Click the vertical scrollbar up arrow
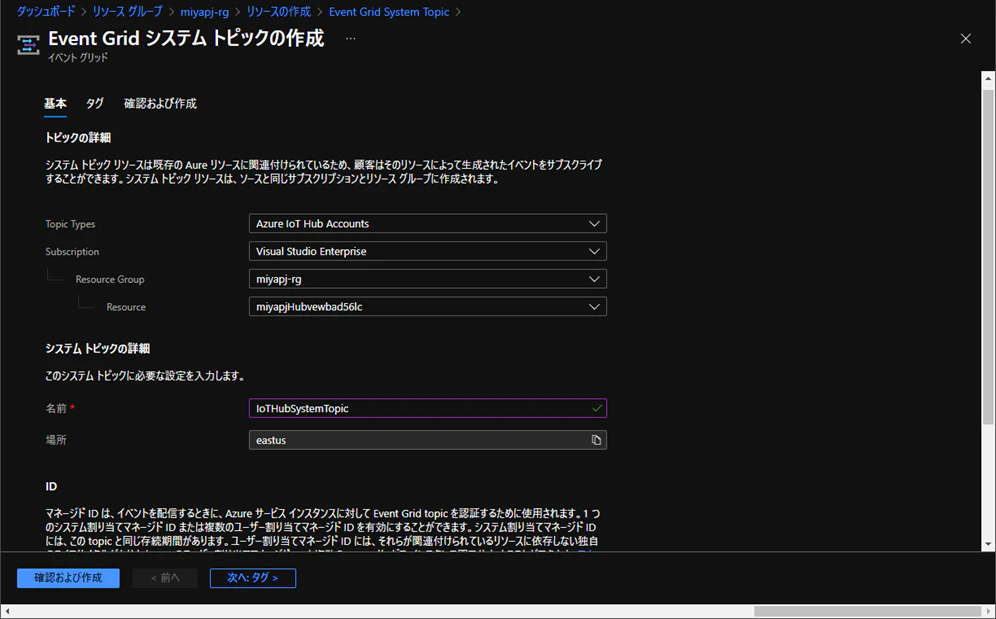The width and height of the screenshot is (996, 619). [x=988, y=79]
